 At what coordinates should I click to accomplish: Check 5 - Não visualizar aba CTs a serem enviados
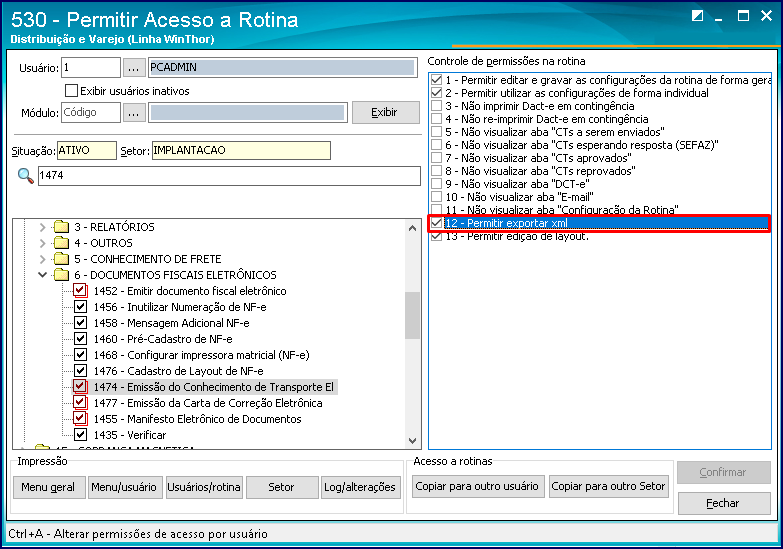coord(437,132)
